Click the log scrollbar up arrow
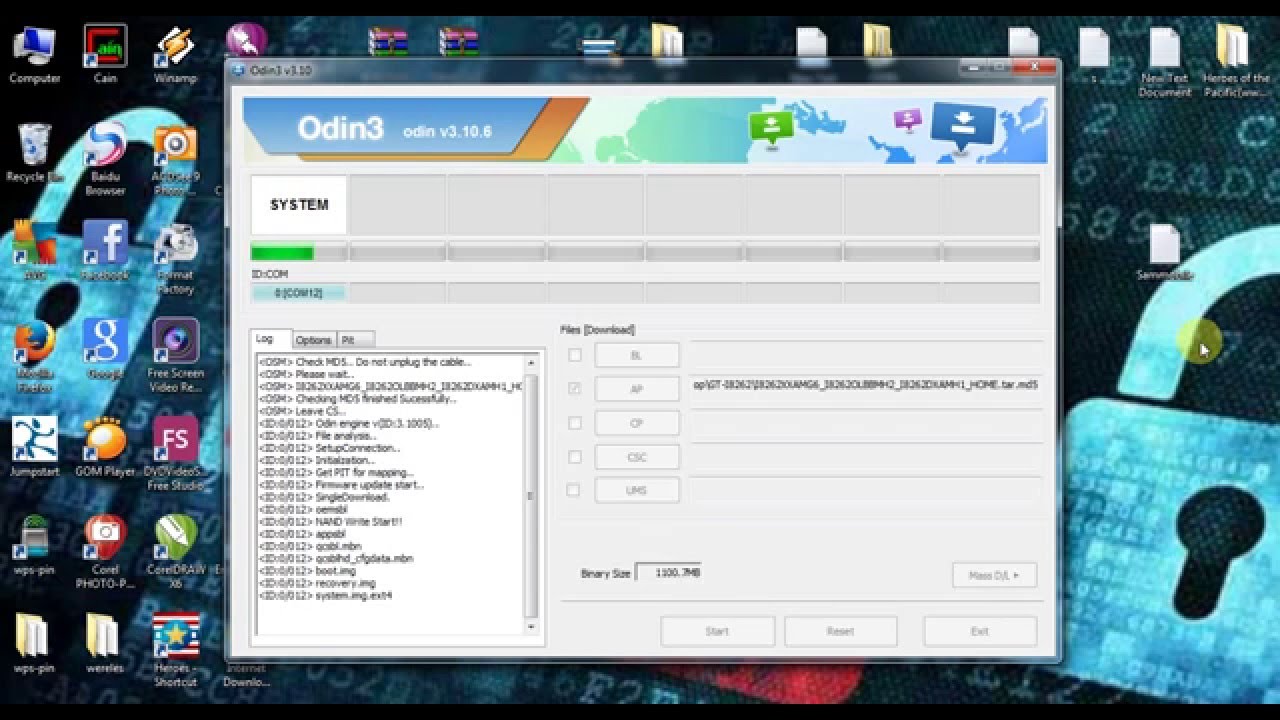 point(531,362)
